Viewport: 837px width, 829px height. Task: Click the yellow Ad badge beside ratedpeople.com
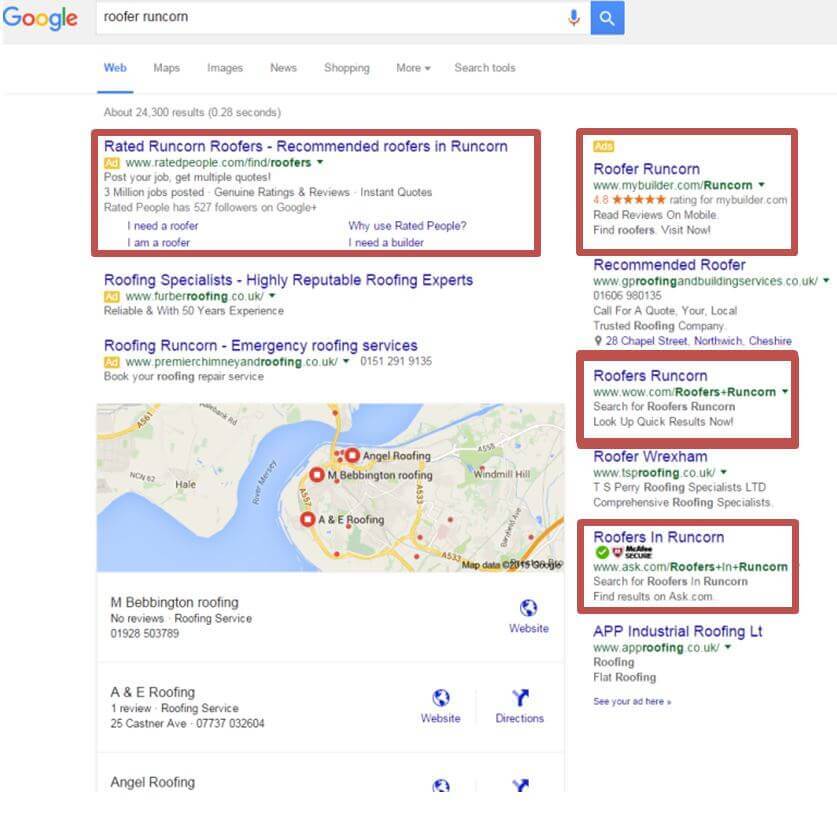coord(112,163)
